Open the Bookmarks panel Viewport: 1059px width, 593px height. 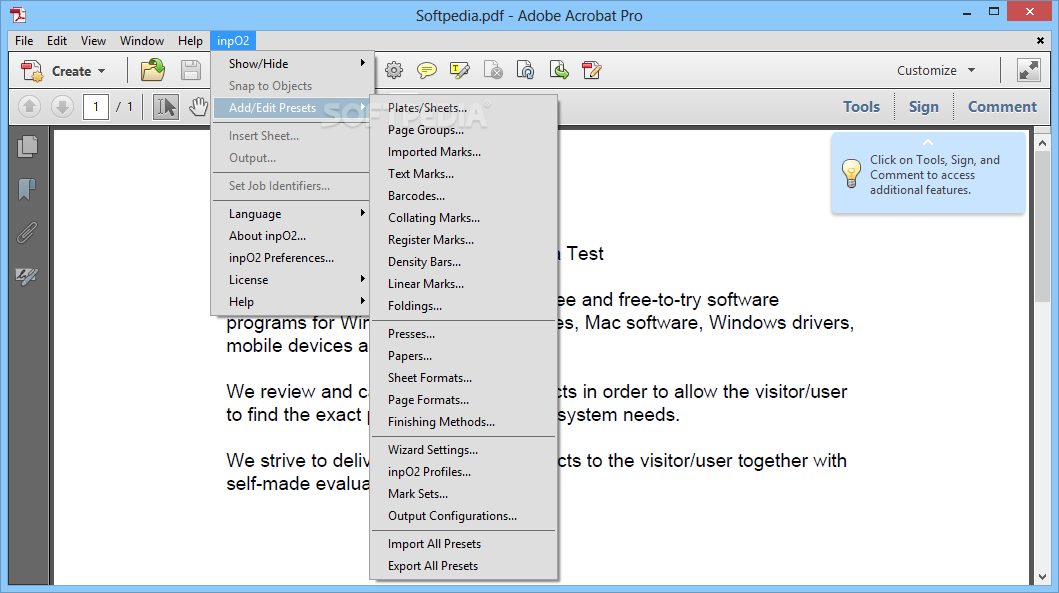[x=27, y=190]
